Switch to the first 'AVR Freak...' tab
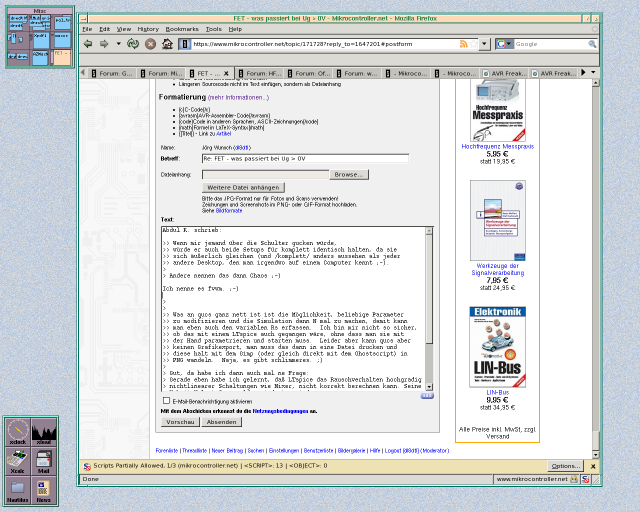 click(x=505, y=73)
